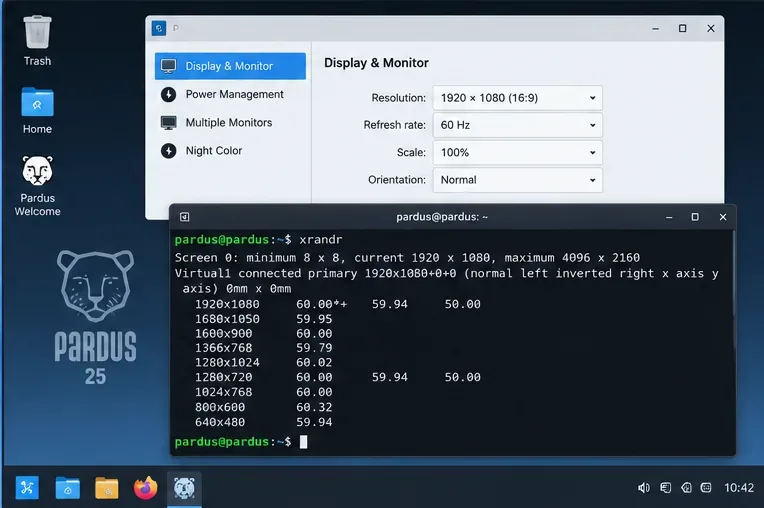The image size is (764, 508).
Task: Click the 1024x768 line in terminal output
Action: click(x=264, y=392)
